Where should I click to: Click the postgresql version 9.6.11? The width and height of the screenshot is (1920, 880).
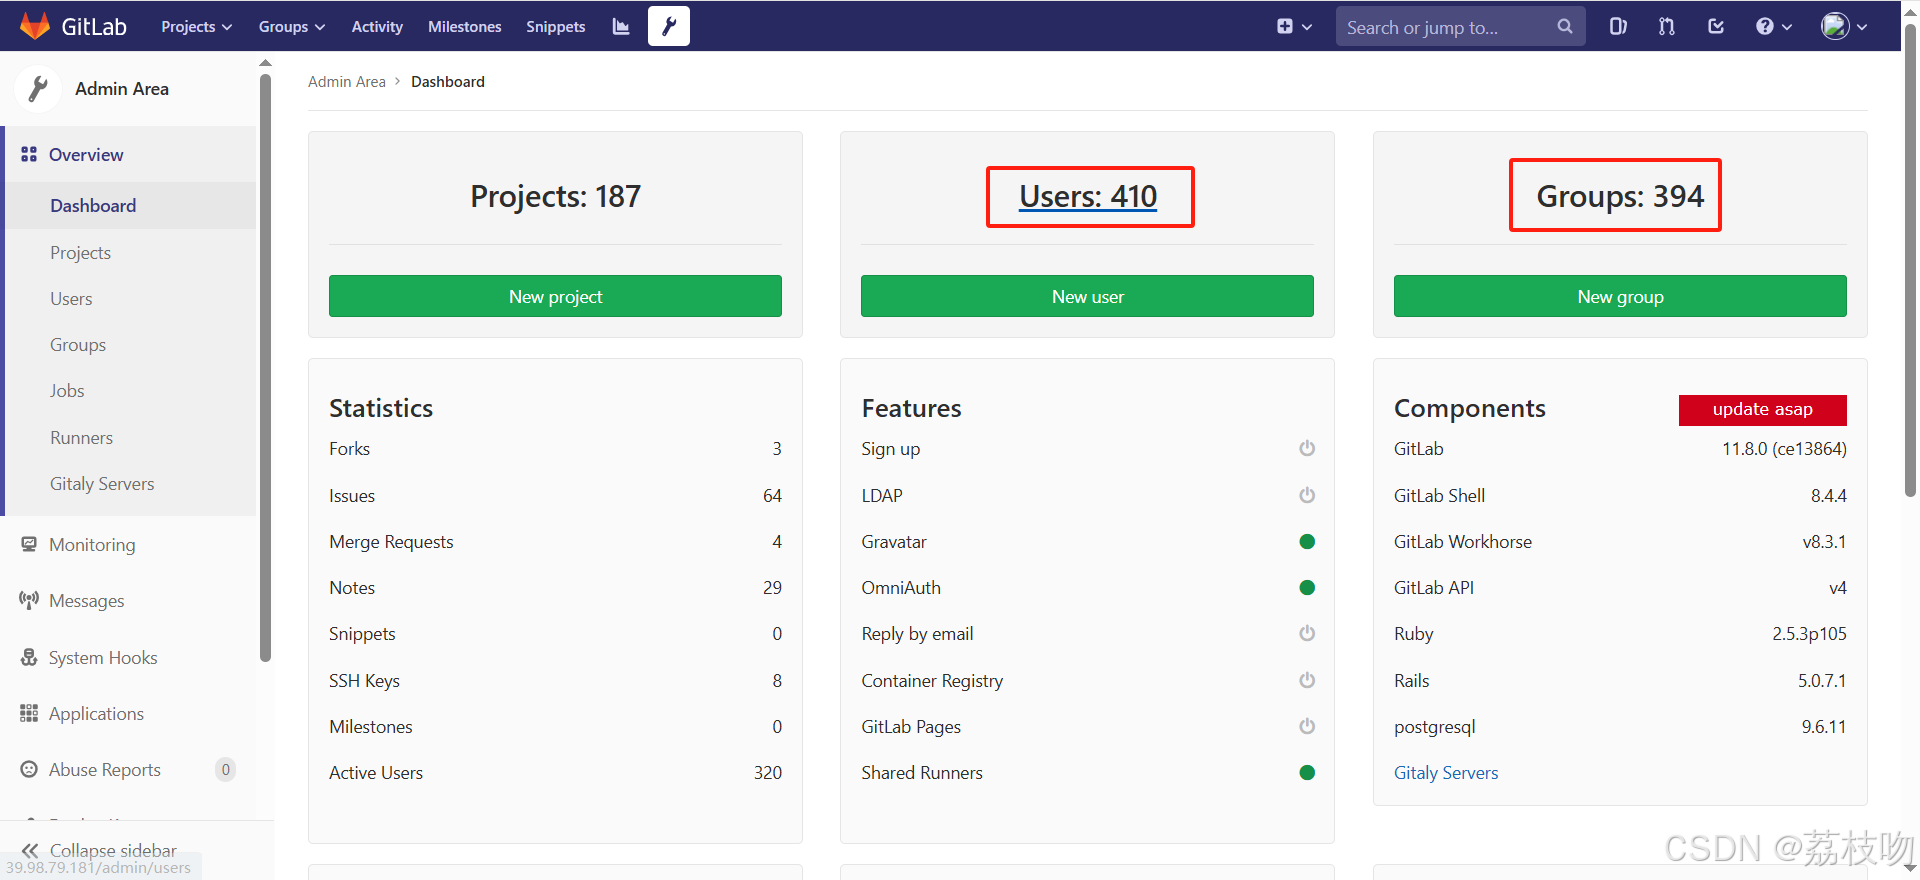1824,727
